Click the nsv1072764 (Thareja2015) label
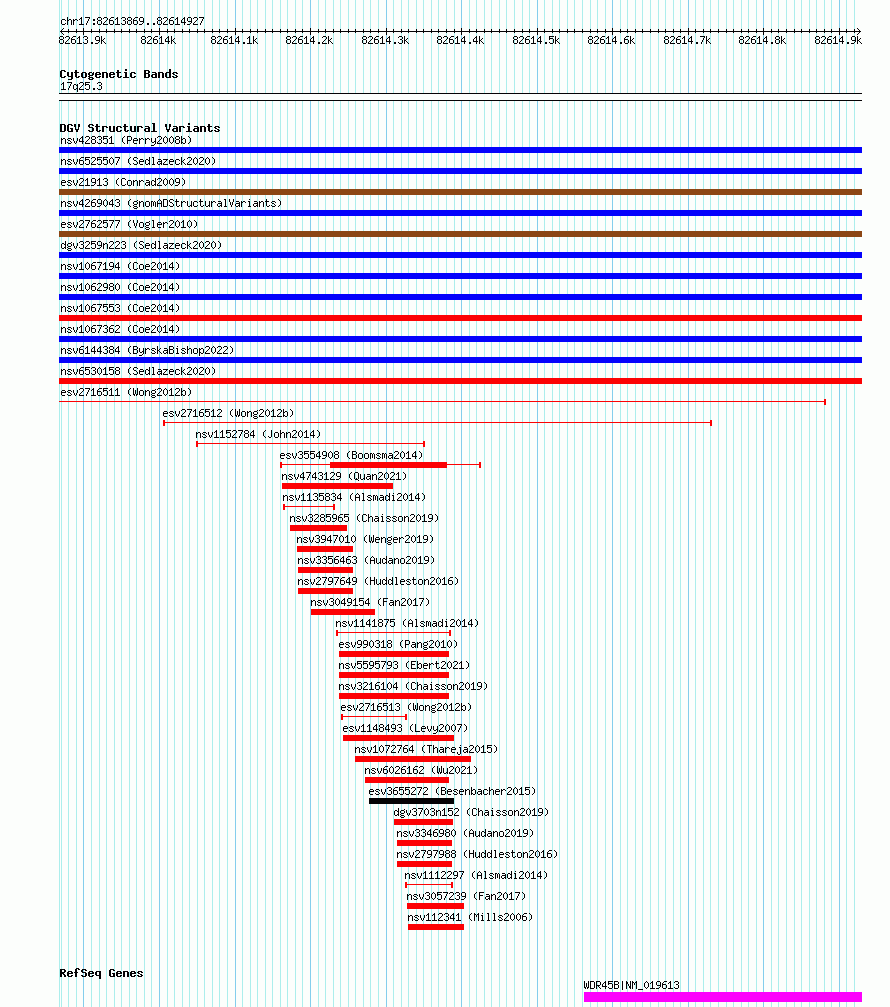This screenshot has width=890, height=1007. tap(426, 749)
